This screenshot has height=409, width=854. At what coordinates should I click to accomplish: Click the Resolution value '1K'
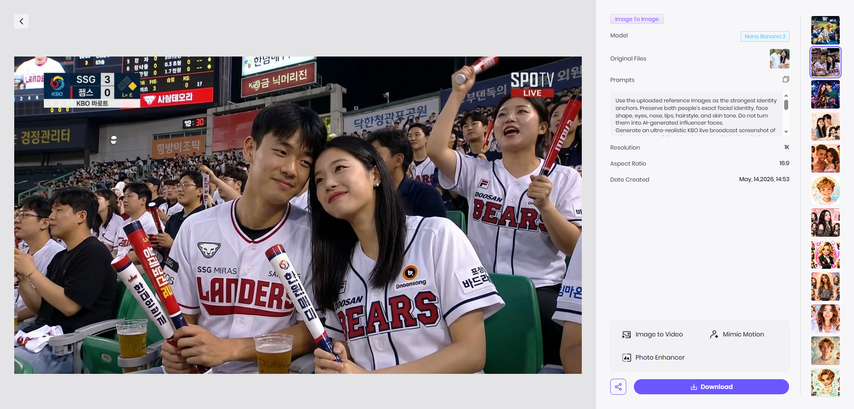[786, 147]
